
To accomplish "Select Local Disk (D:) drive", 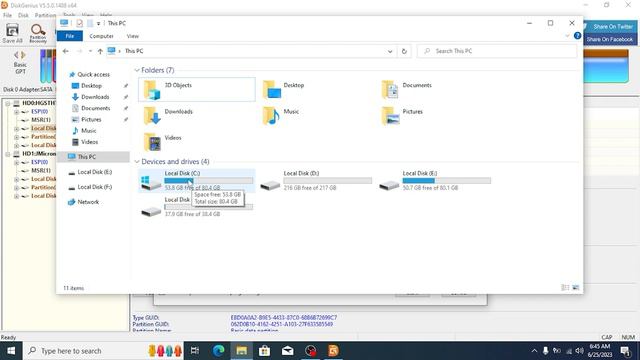I will click(316, 180).
